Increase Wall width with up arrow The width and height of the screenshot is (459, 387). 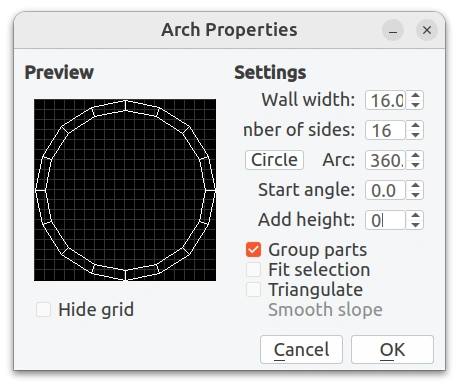tap(415, 96)
